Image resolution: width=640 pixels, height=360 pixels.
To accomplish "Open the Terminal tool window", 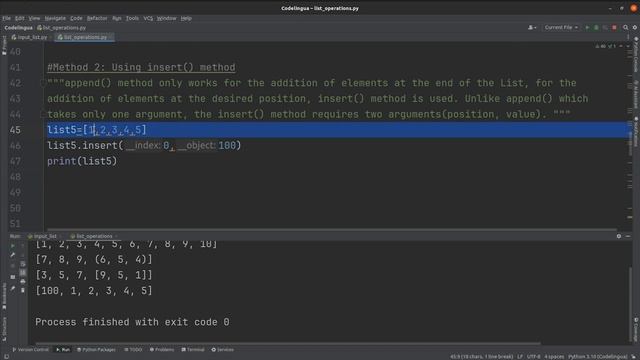I will [x=193, y=350].
